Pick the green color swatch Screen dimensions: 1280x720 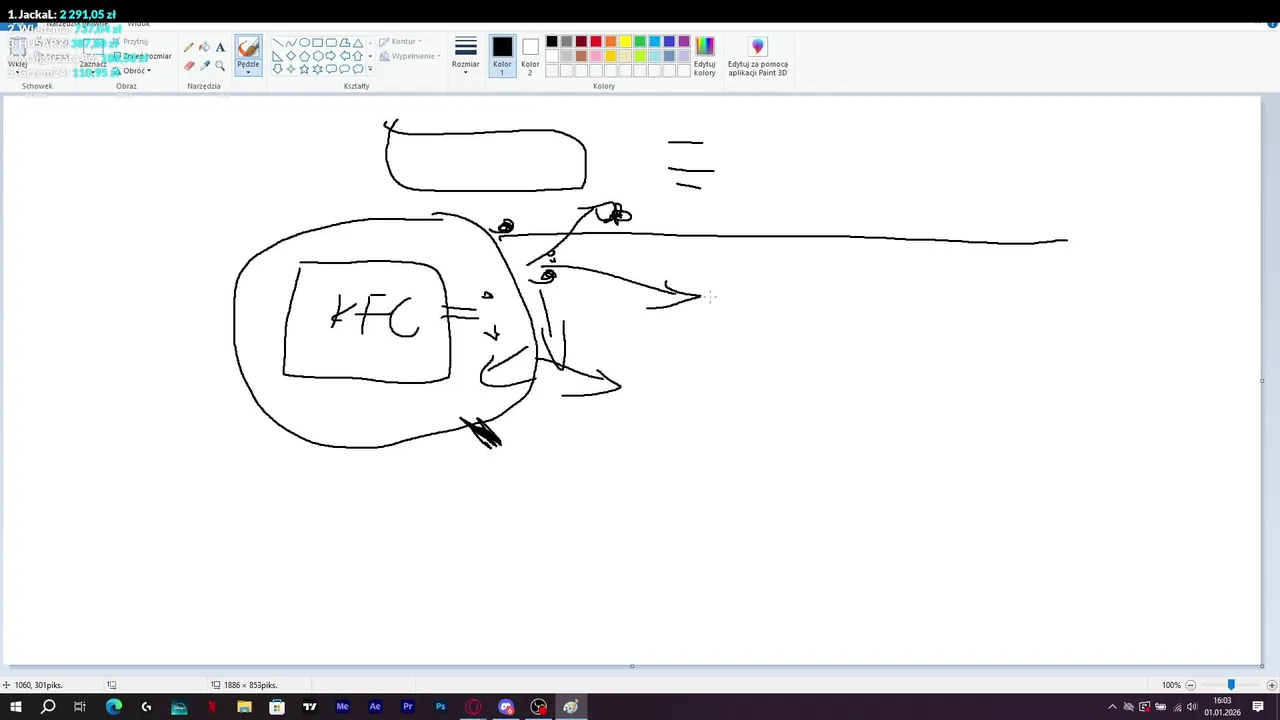(640, 41)
